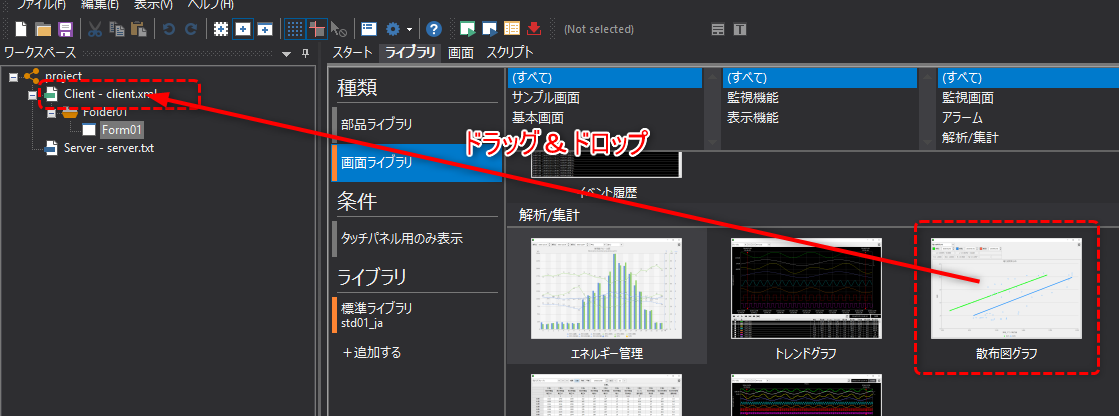Image resolution: width=1119 pixels, height=416 pixels.
Task: Open the ファイル(F) menu
Action: (41, 4)
